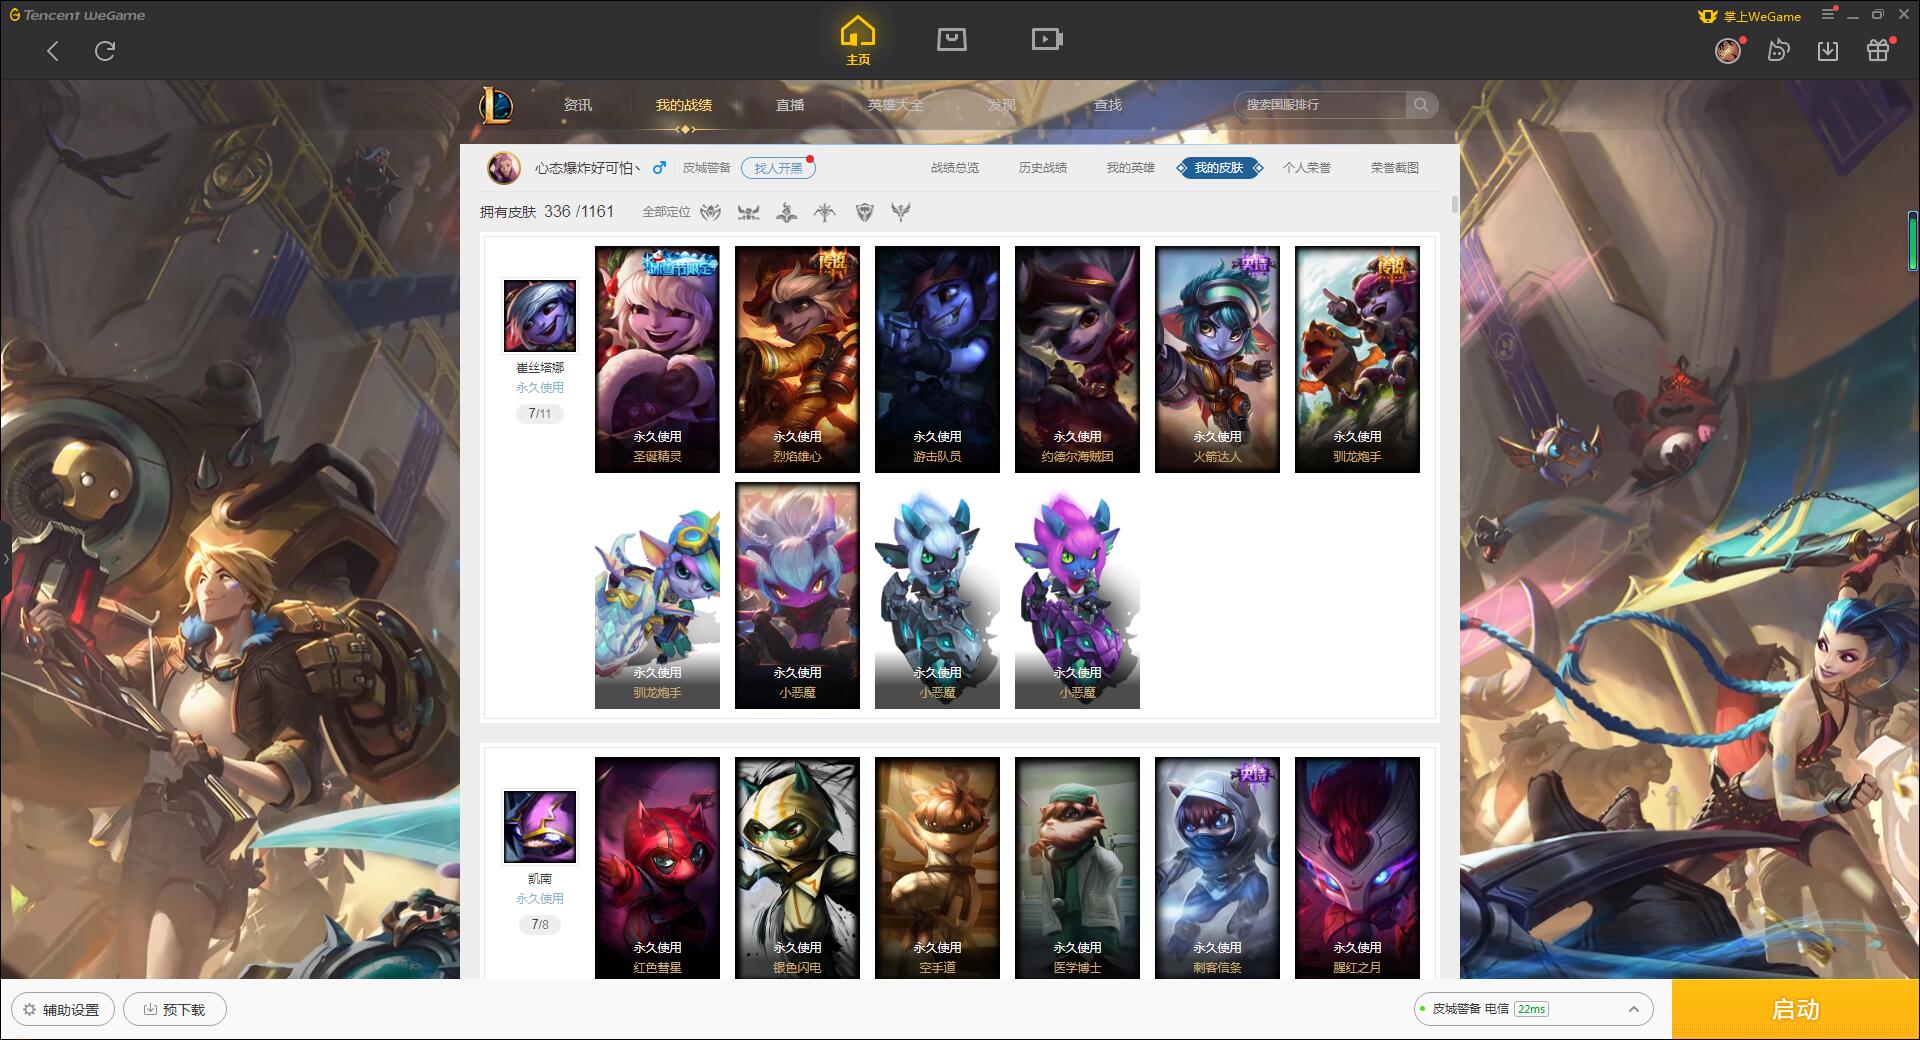Open the 银色闪电 skin card
The image size is (1920, 1040).
(x=797, y=867)
